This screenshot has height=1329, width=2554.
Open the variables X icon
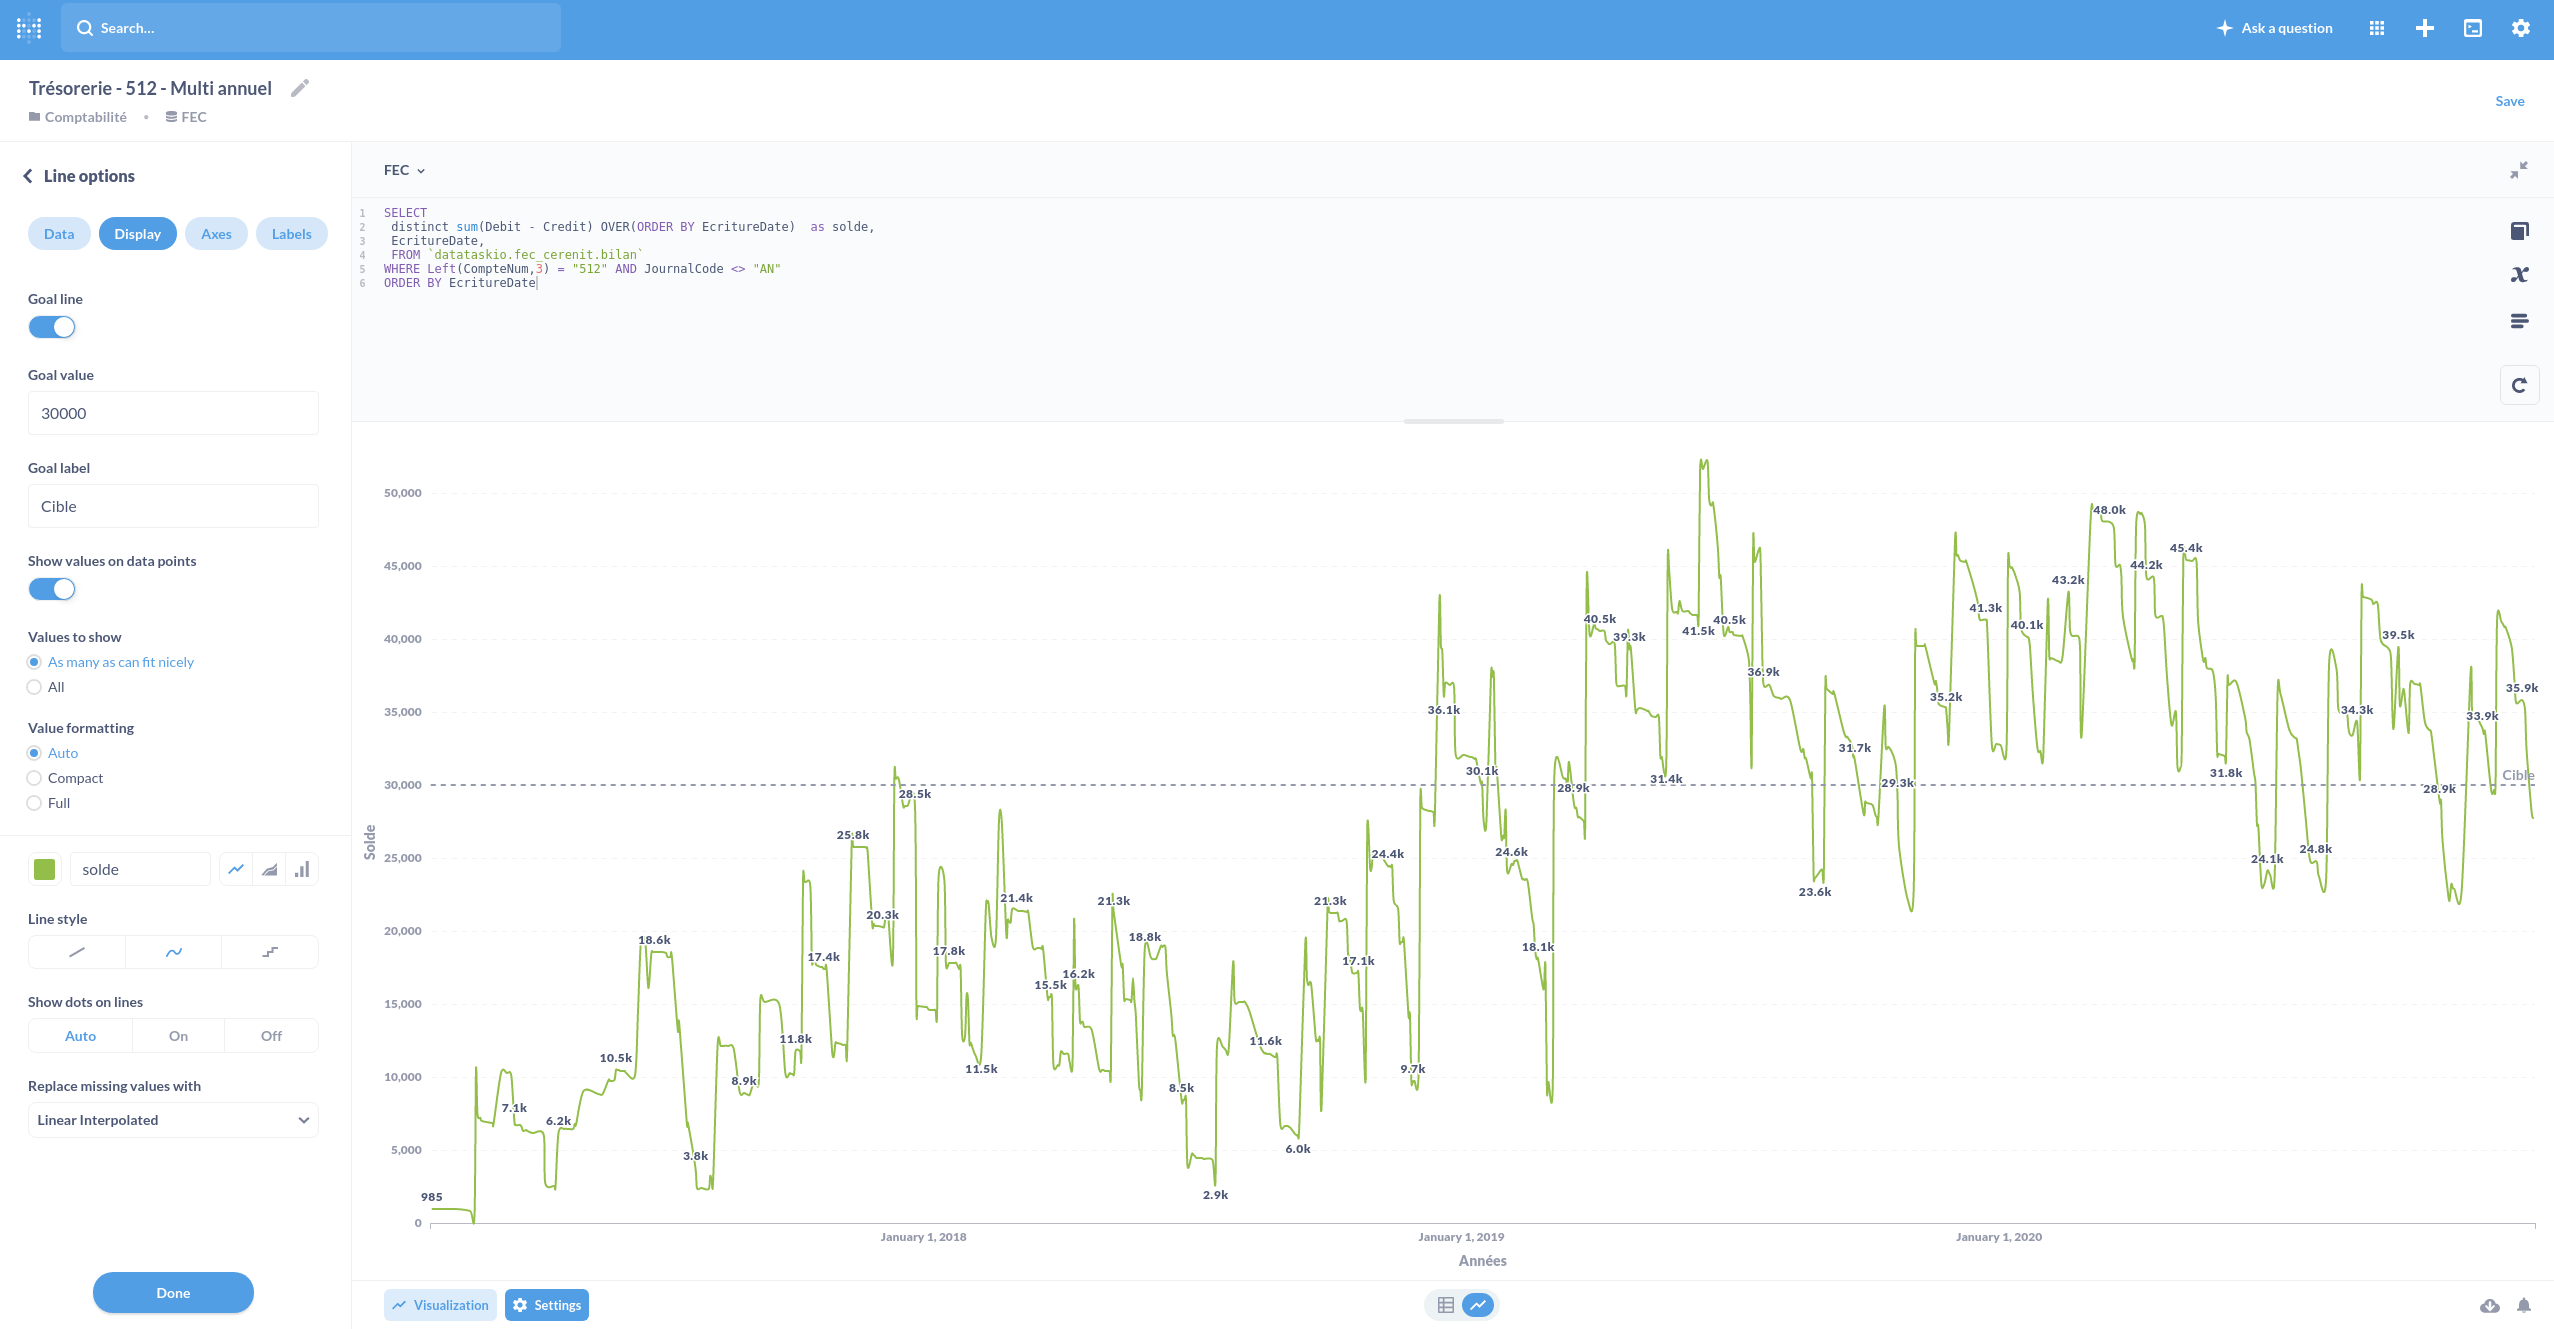2519,275
